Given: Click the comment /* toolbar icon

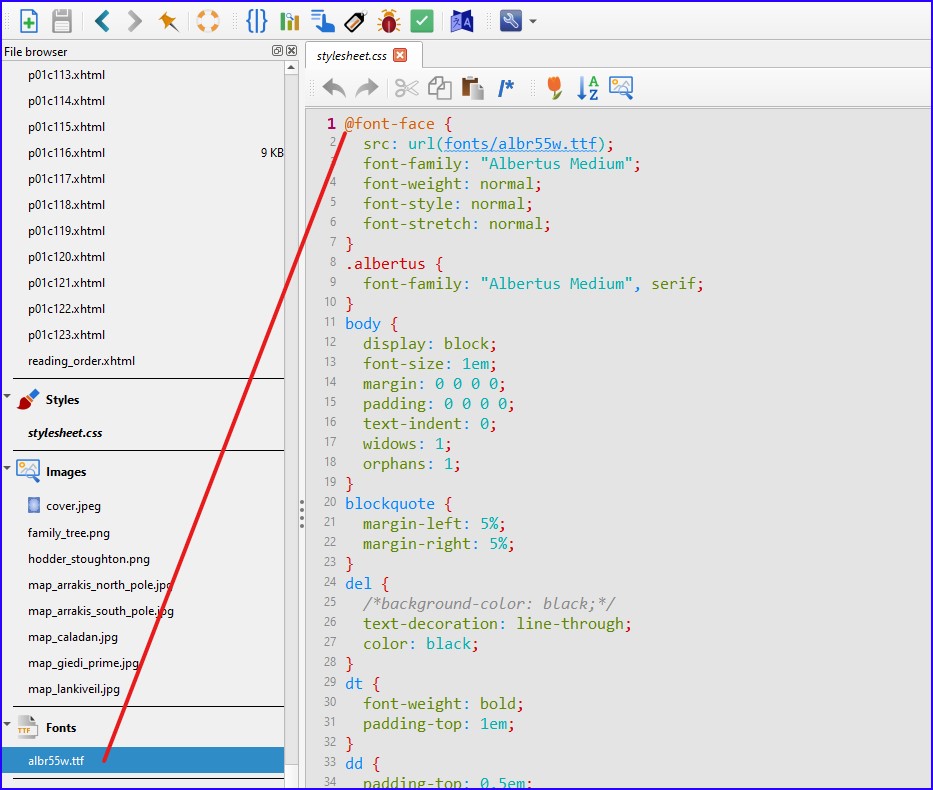Looking at the screenshot, I should [506, 88].
